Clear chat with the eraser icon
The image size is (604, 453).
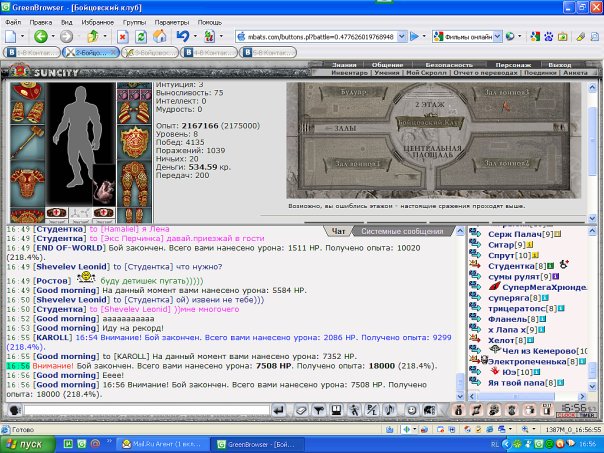click(301, 411)
